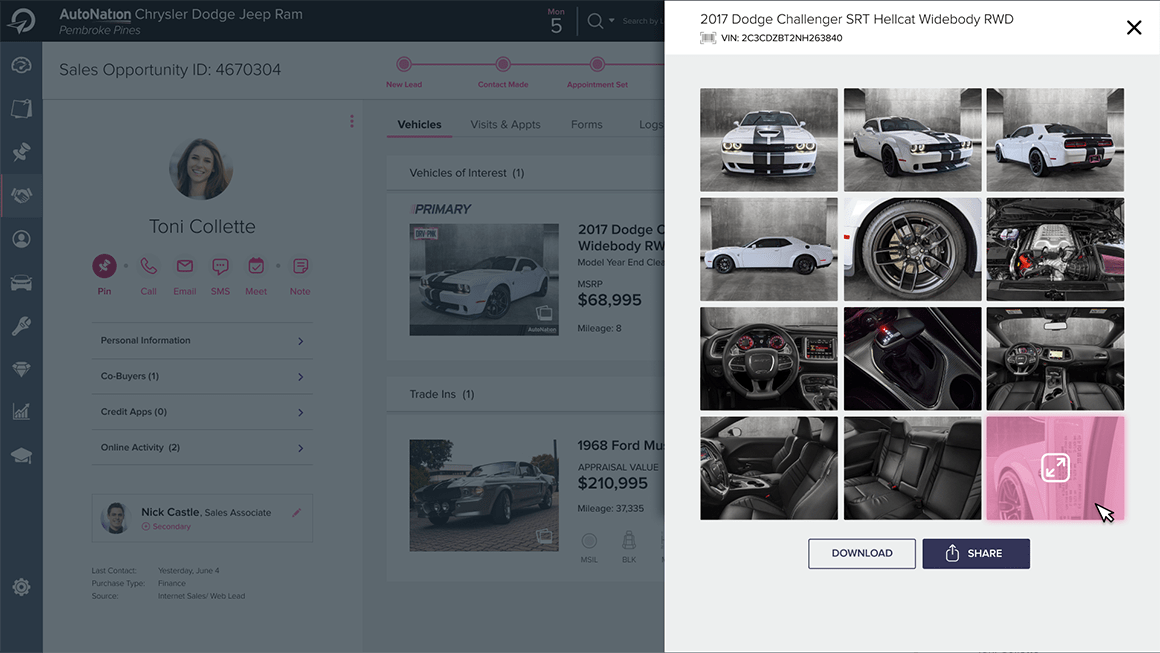Open the Forms tab
The width and height of the screenshot is (1160, 653).
pos(587,124)
